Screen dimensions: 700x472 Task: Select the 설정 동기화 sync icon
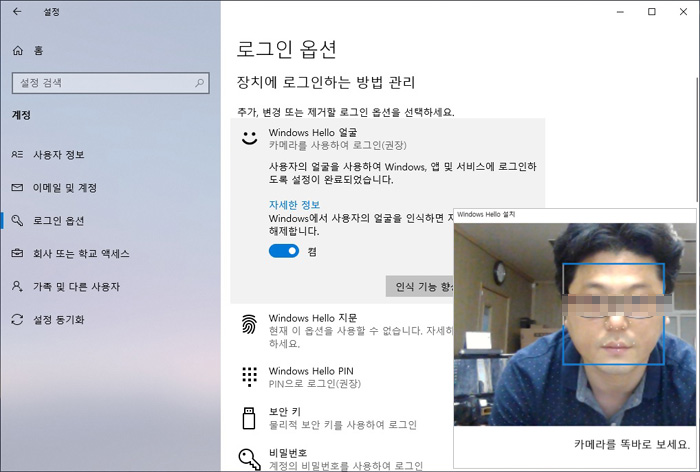(17, 319)
